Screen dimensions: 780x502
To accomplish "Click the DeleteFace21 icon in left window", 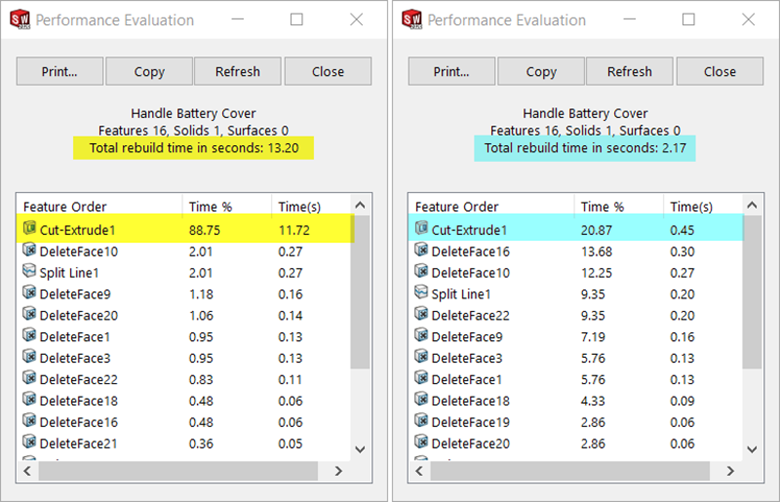I will (x=30, y=442).
